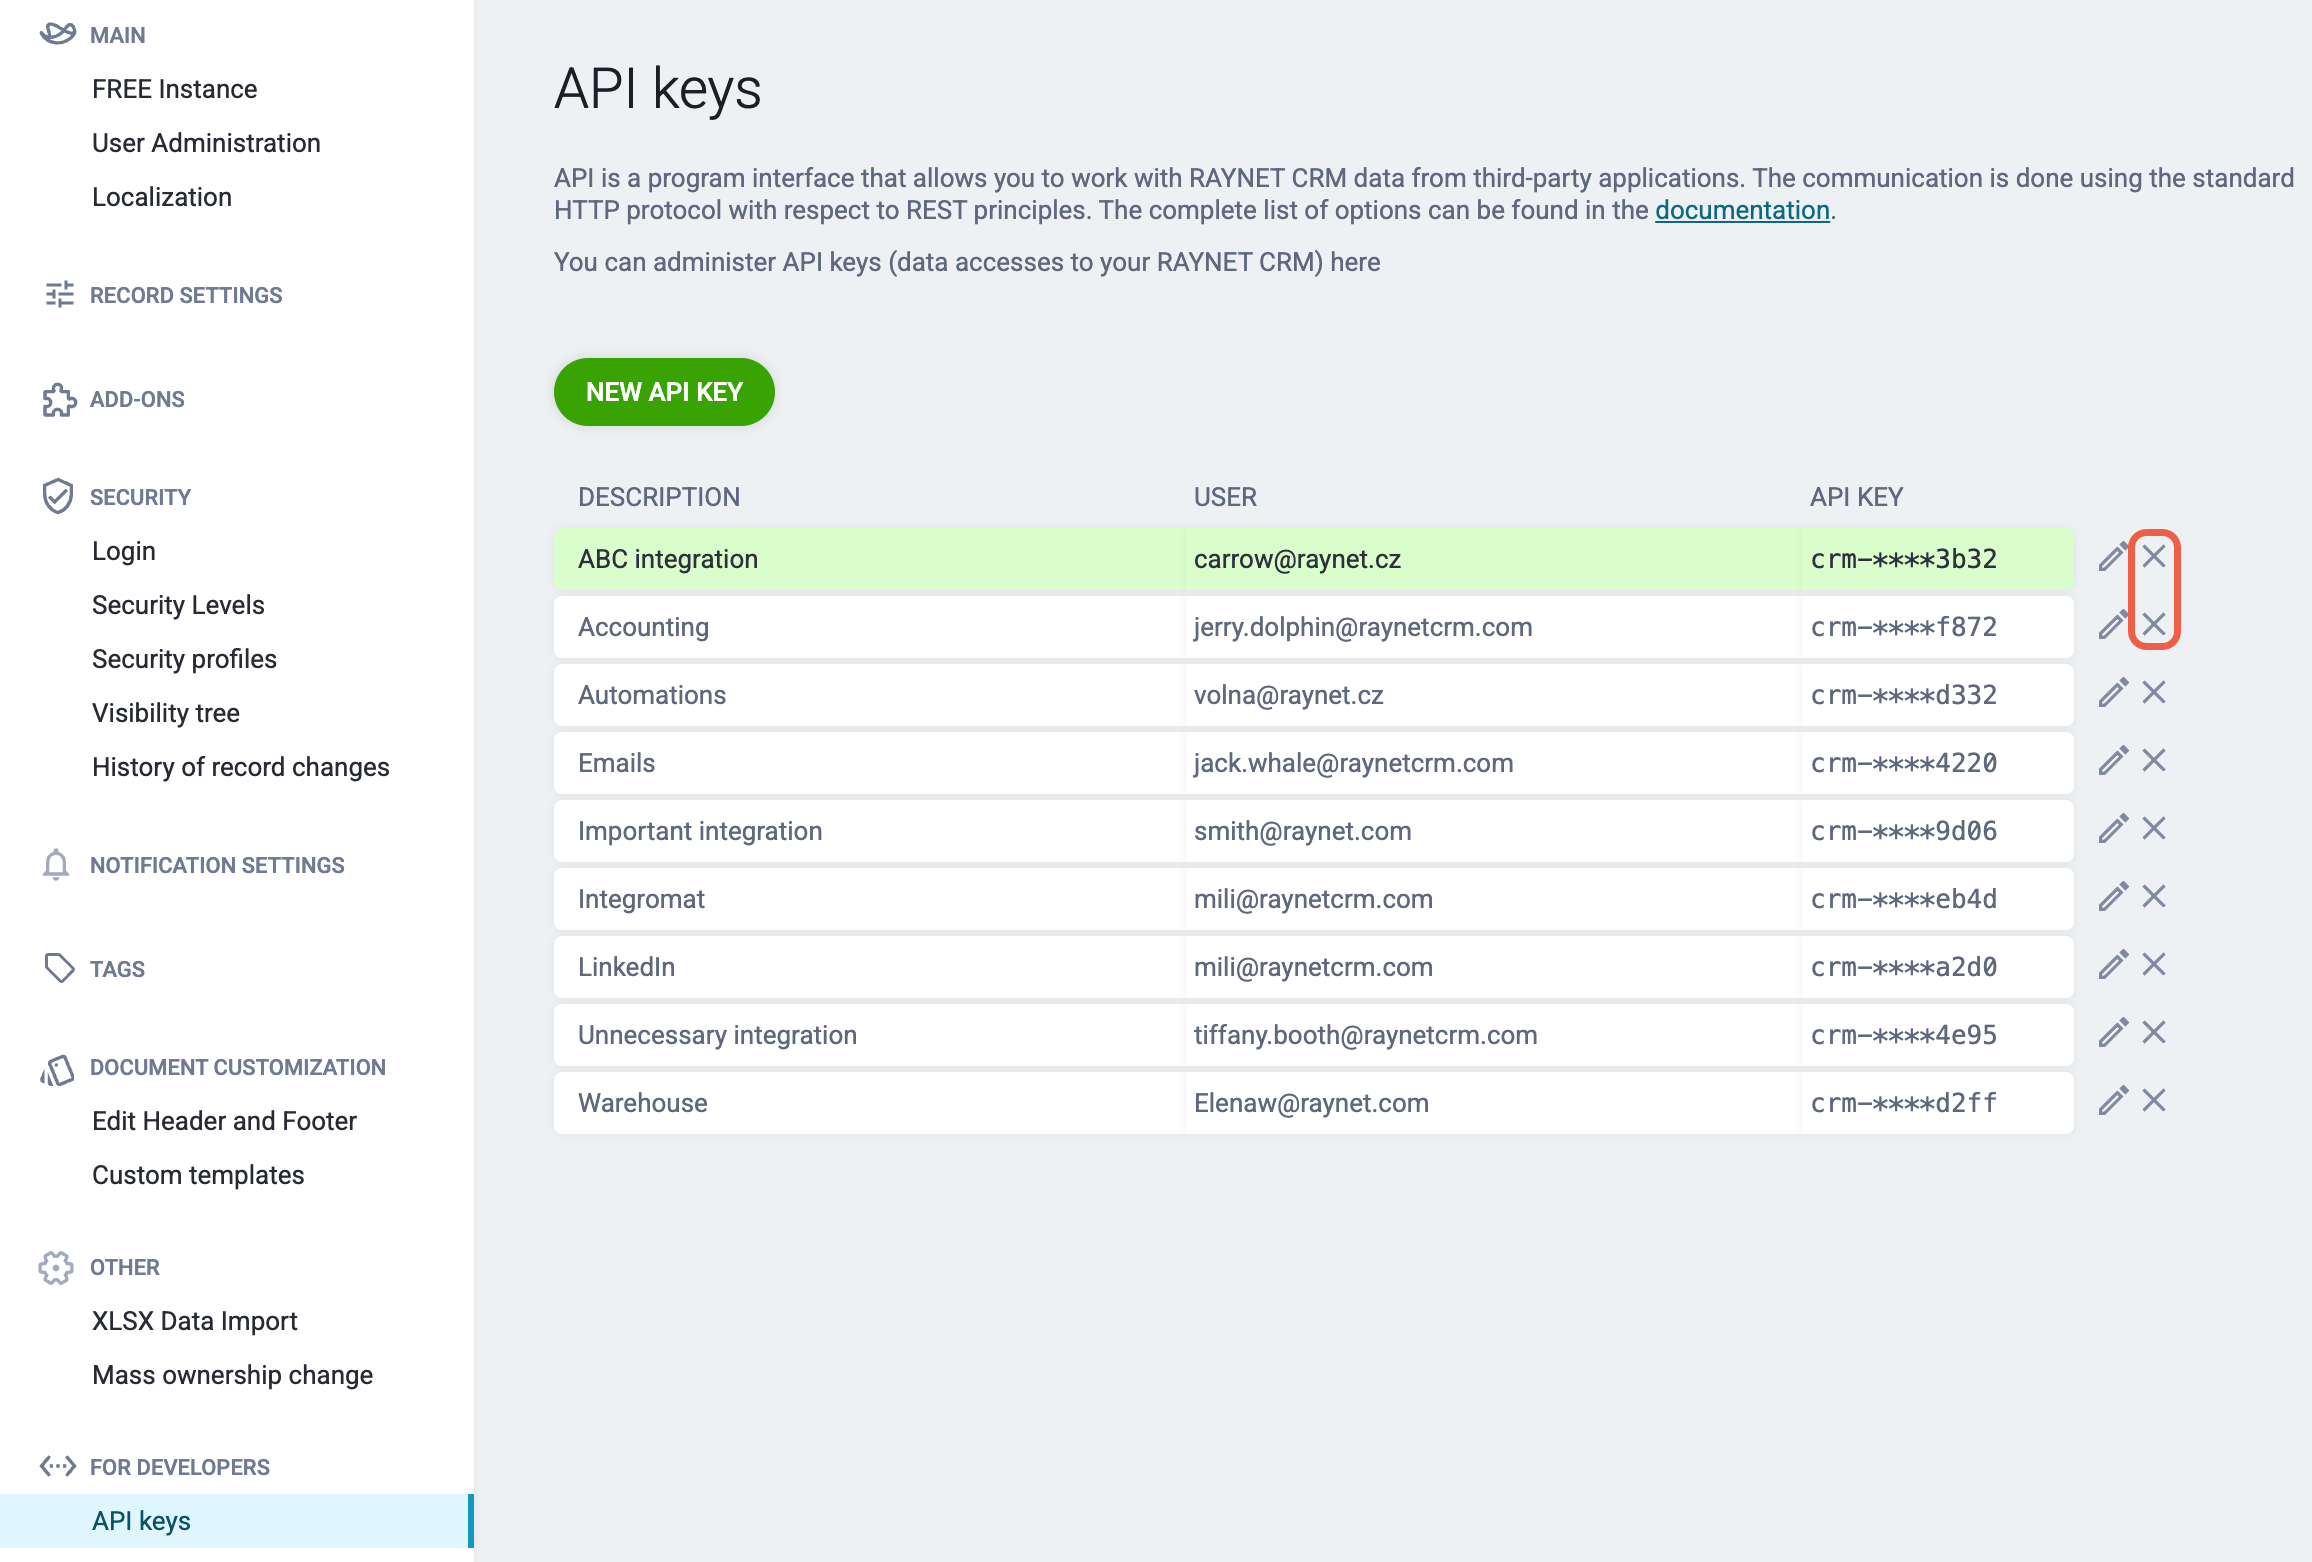Open Mass ownership change
The width and height of the screenshot is (2312, 1562).
232,1375
